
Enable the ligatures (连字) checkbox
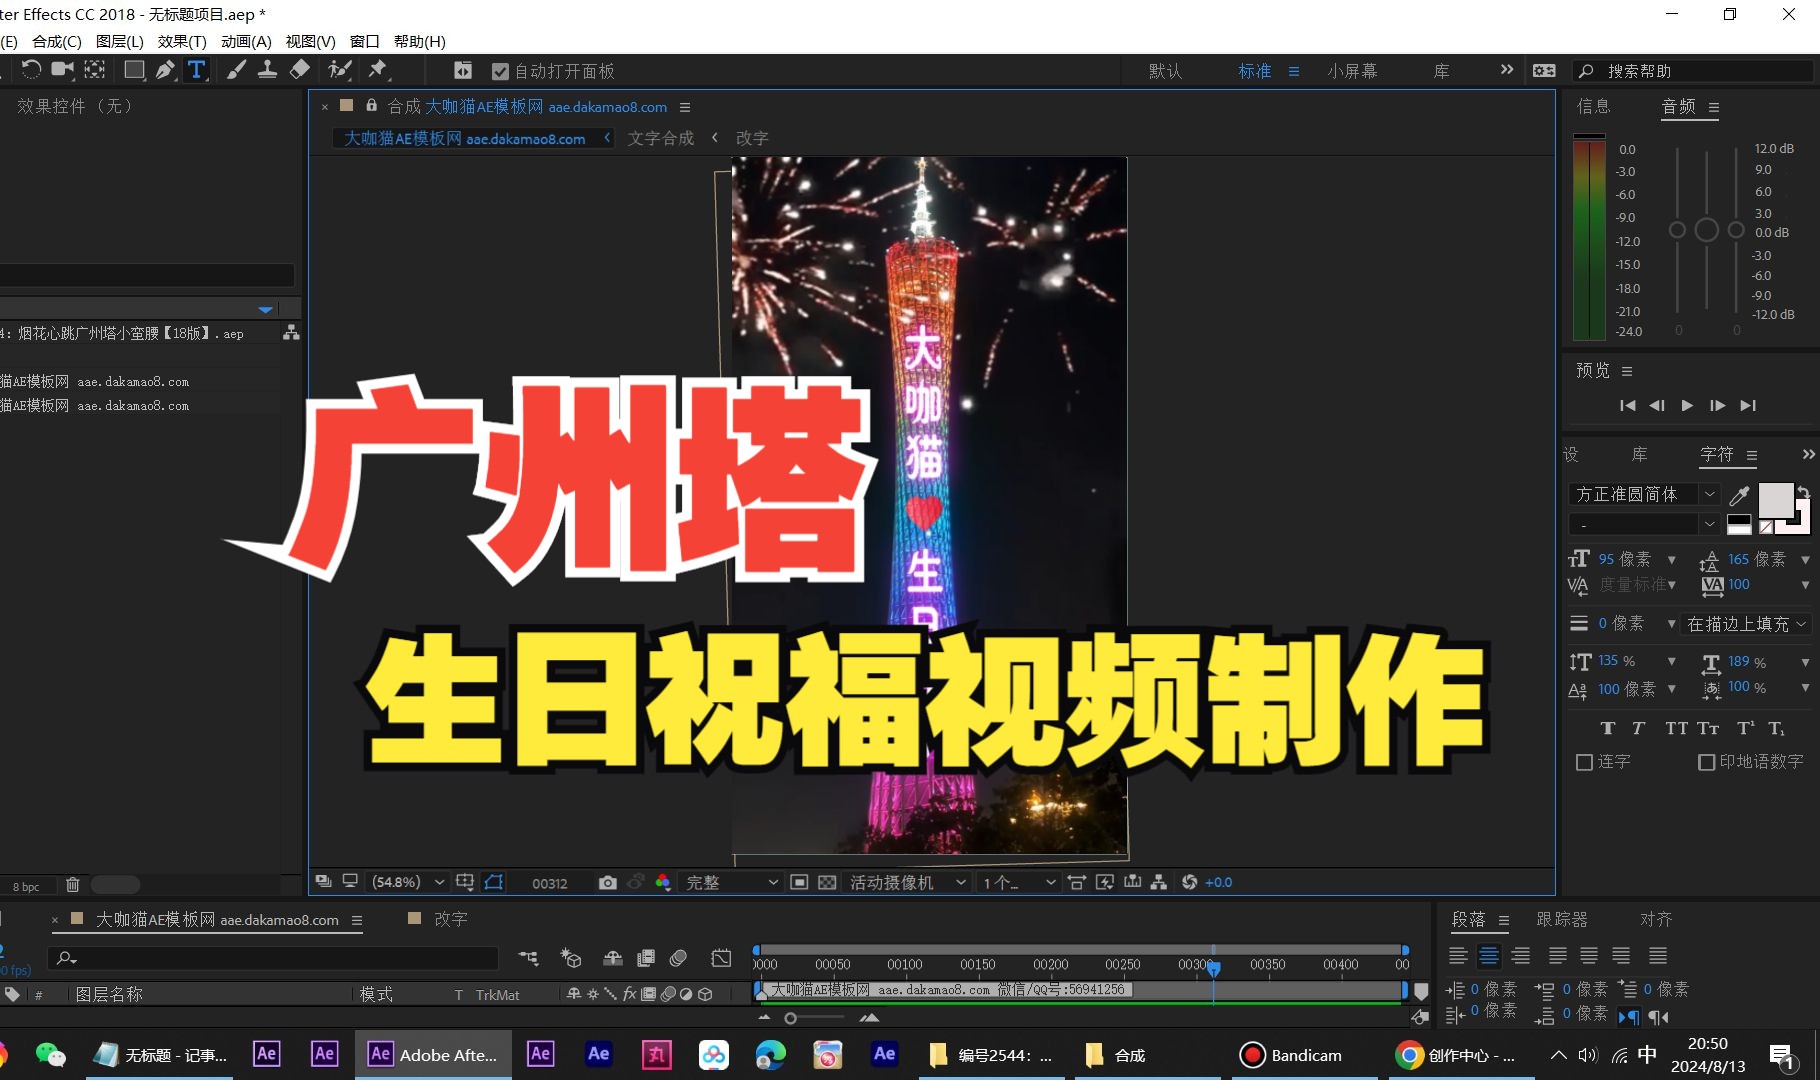pyautogui.click(x=1584, y=762)
